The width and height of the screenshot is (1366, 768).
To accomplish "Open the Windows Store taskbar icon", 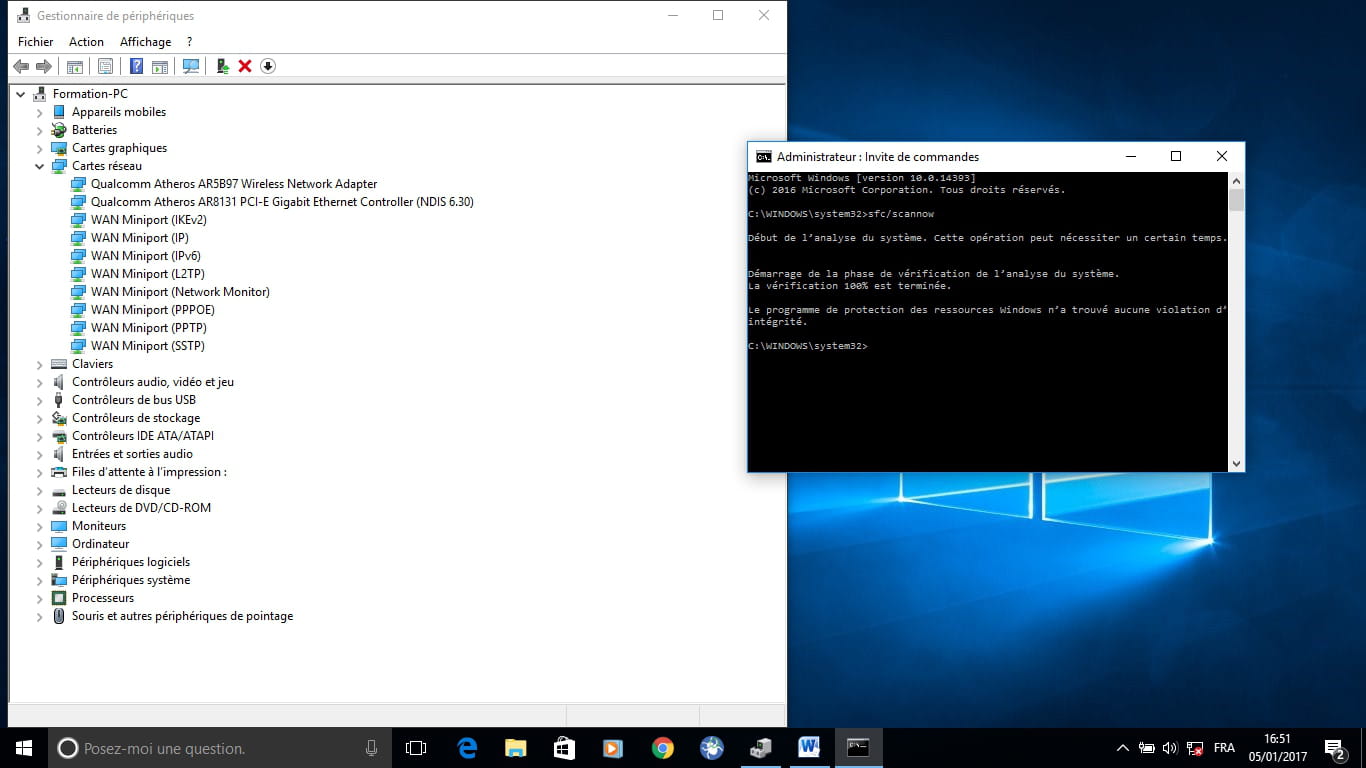I will [x=564, y=748].
